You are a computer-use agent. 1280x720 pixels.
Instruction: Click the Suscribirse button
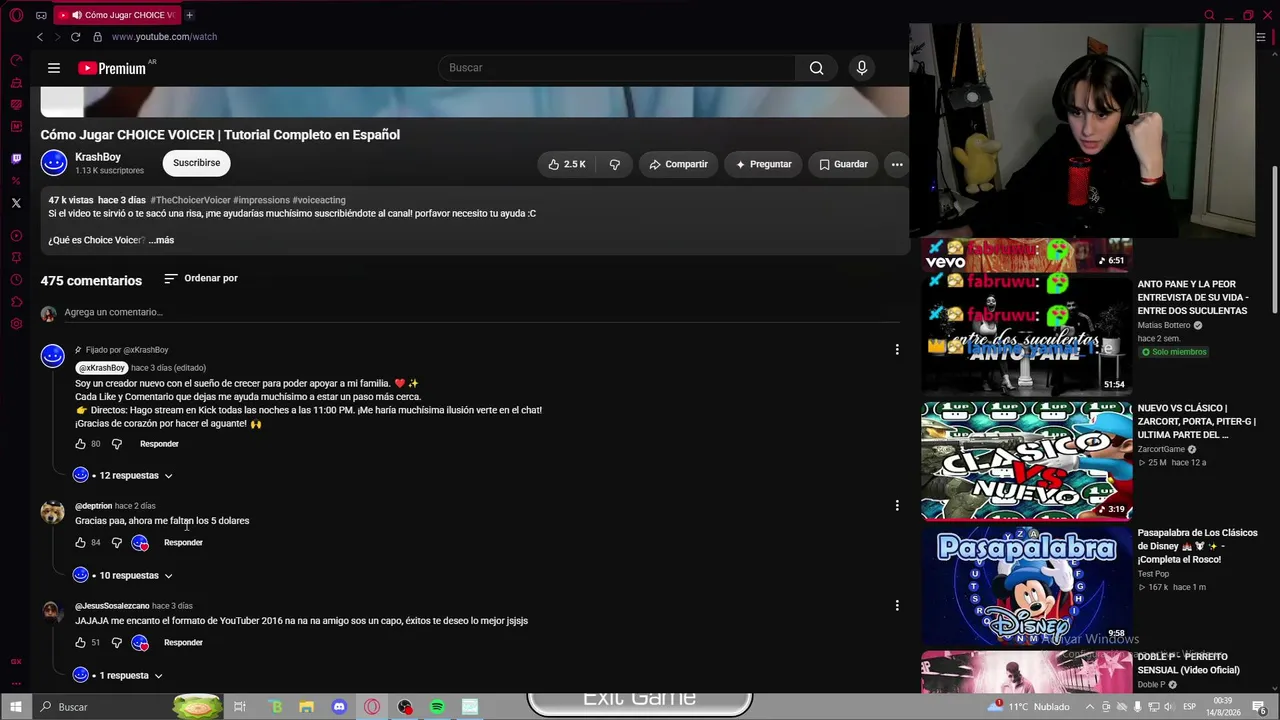tap(197, 163)
